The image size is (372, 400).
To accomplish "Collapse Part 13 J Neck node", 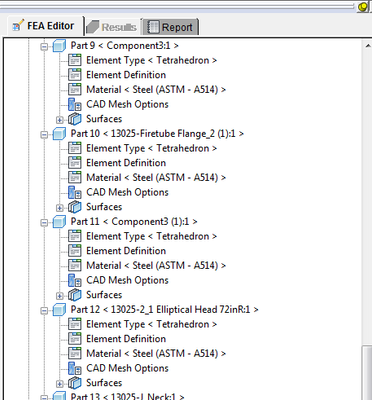I will coord(44,398).
